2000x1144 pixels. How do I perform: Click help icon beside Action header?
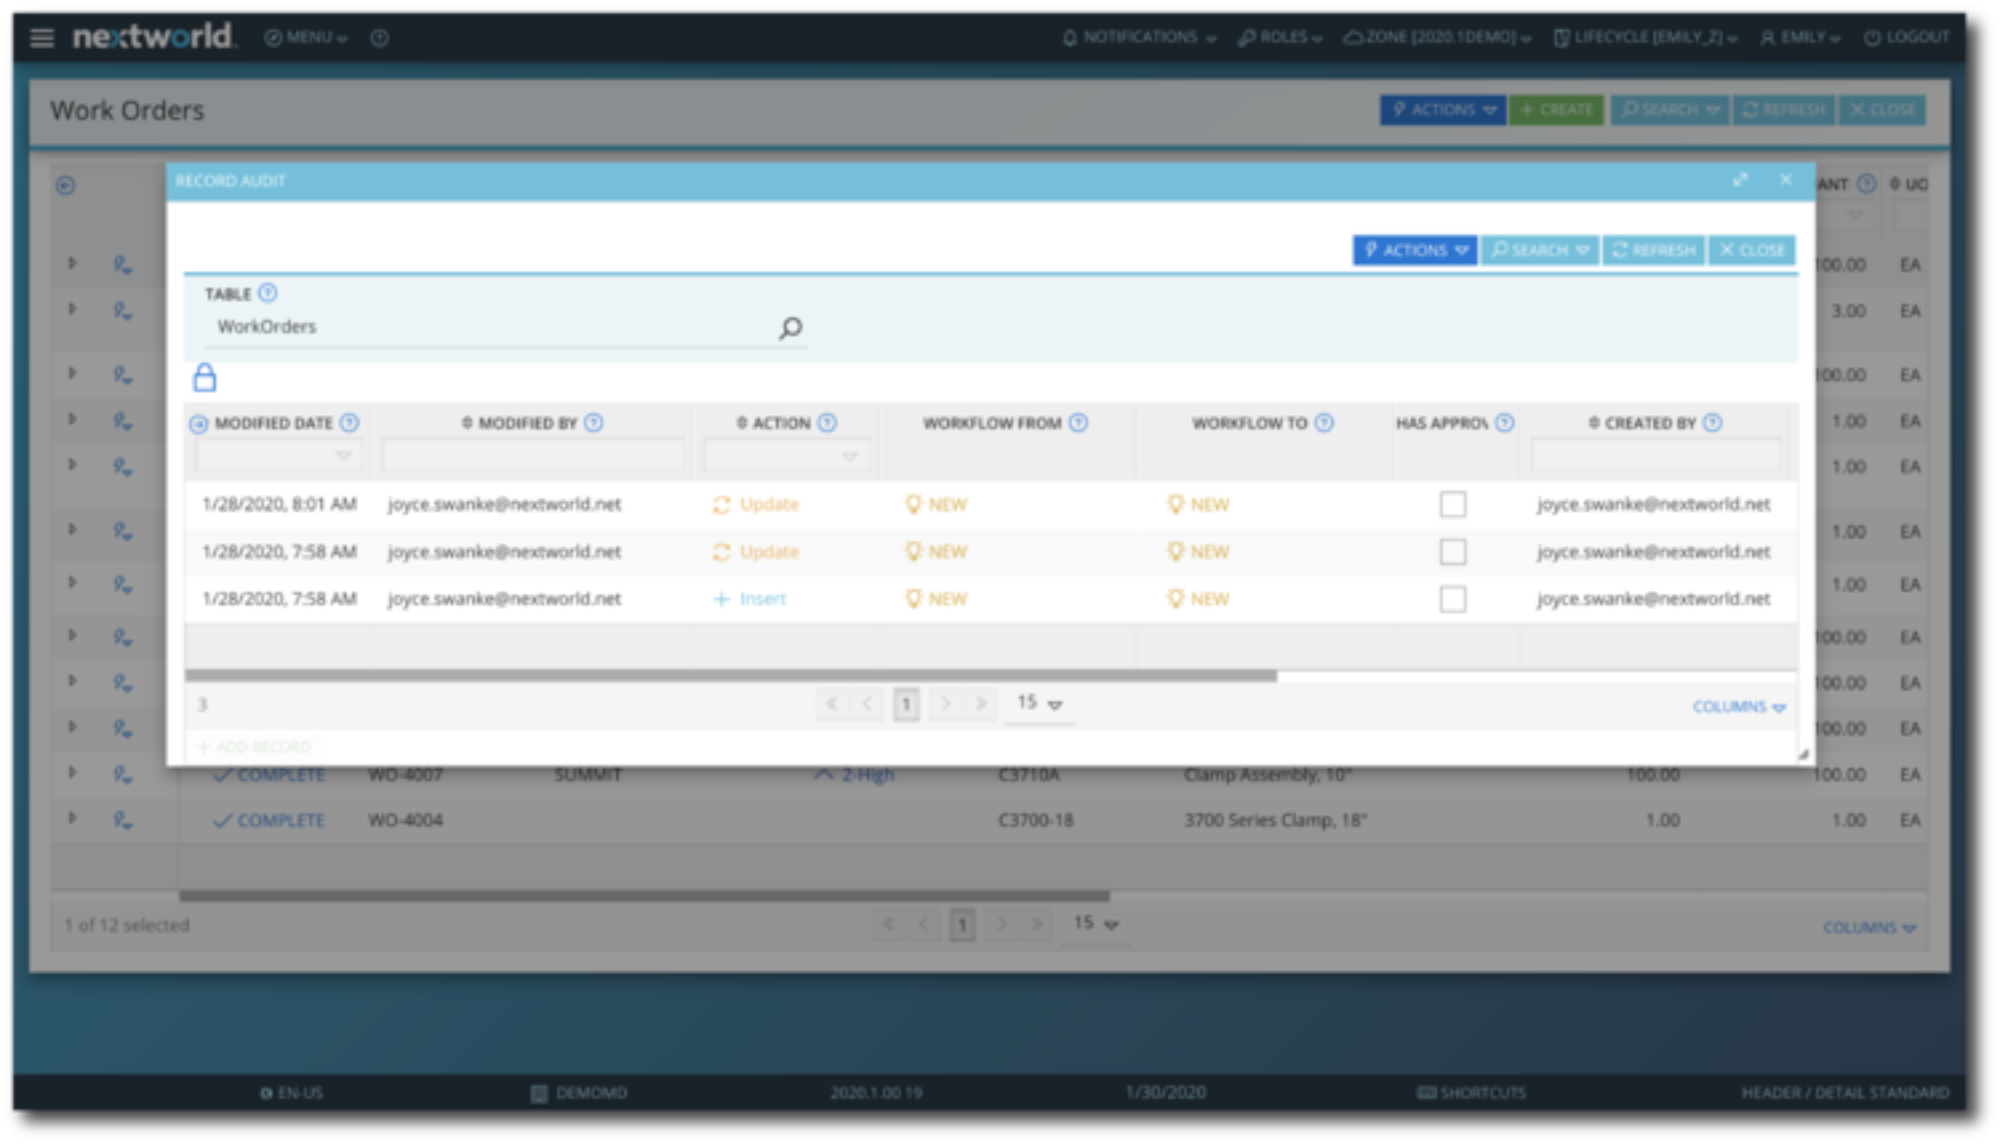point(827,423)
